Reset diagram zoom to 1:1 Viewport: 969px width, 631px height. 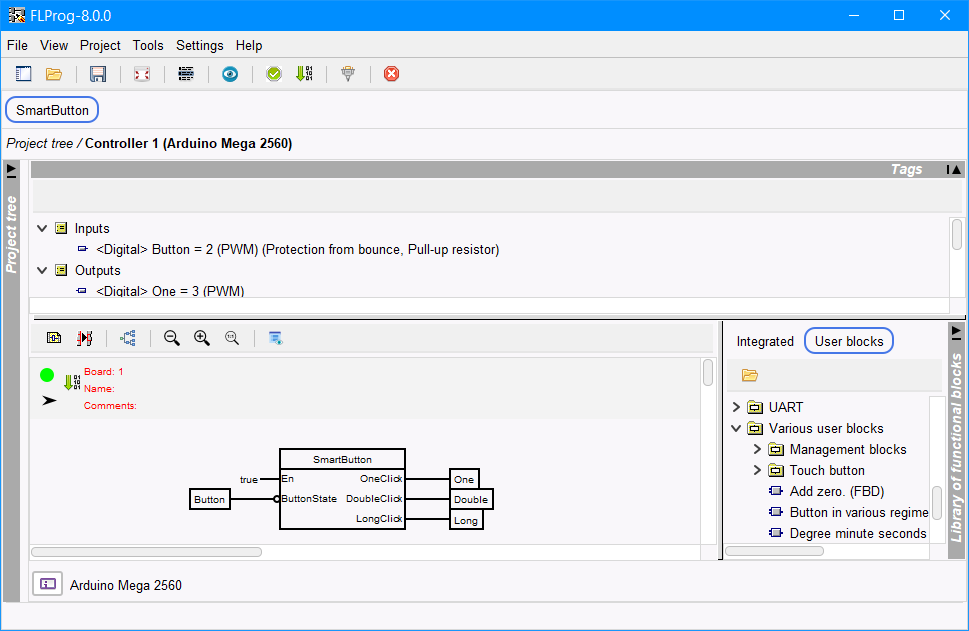pos(232,338)
